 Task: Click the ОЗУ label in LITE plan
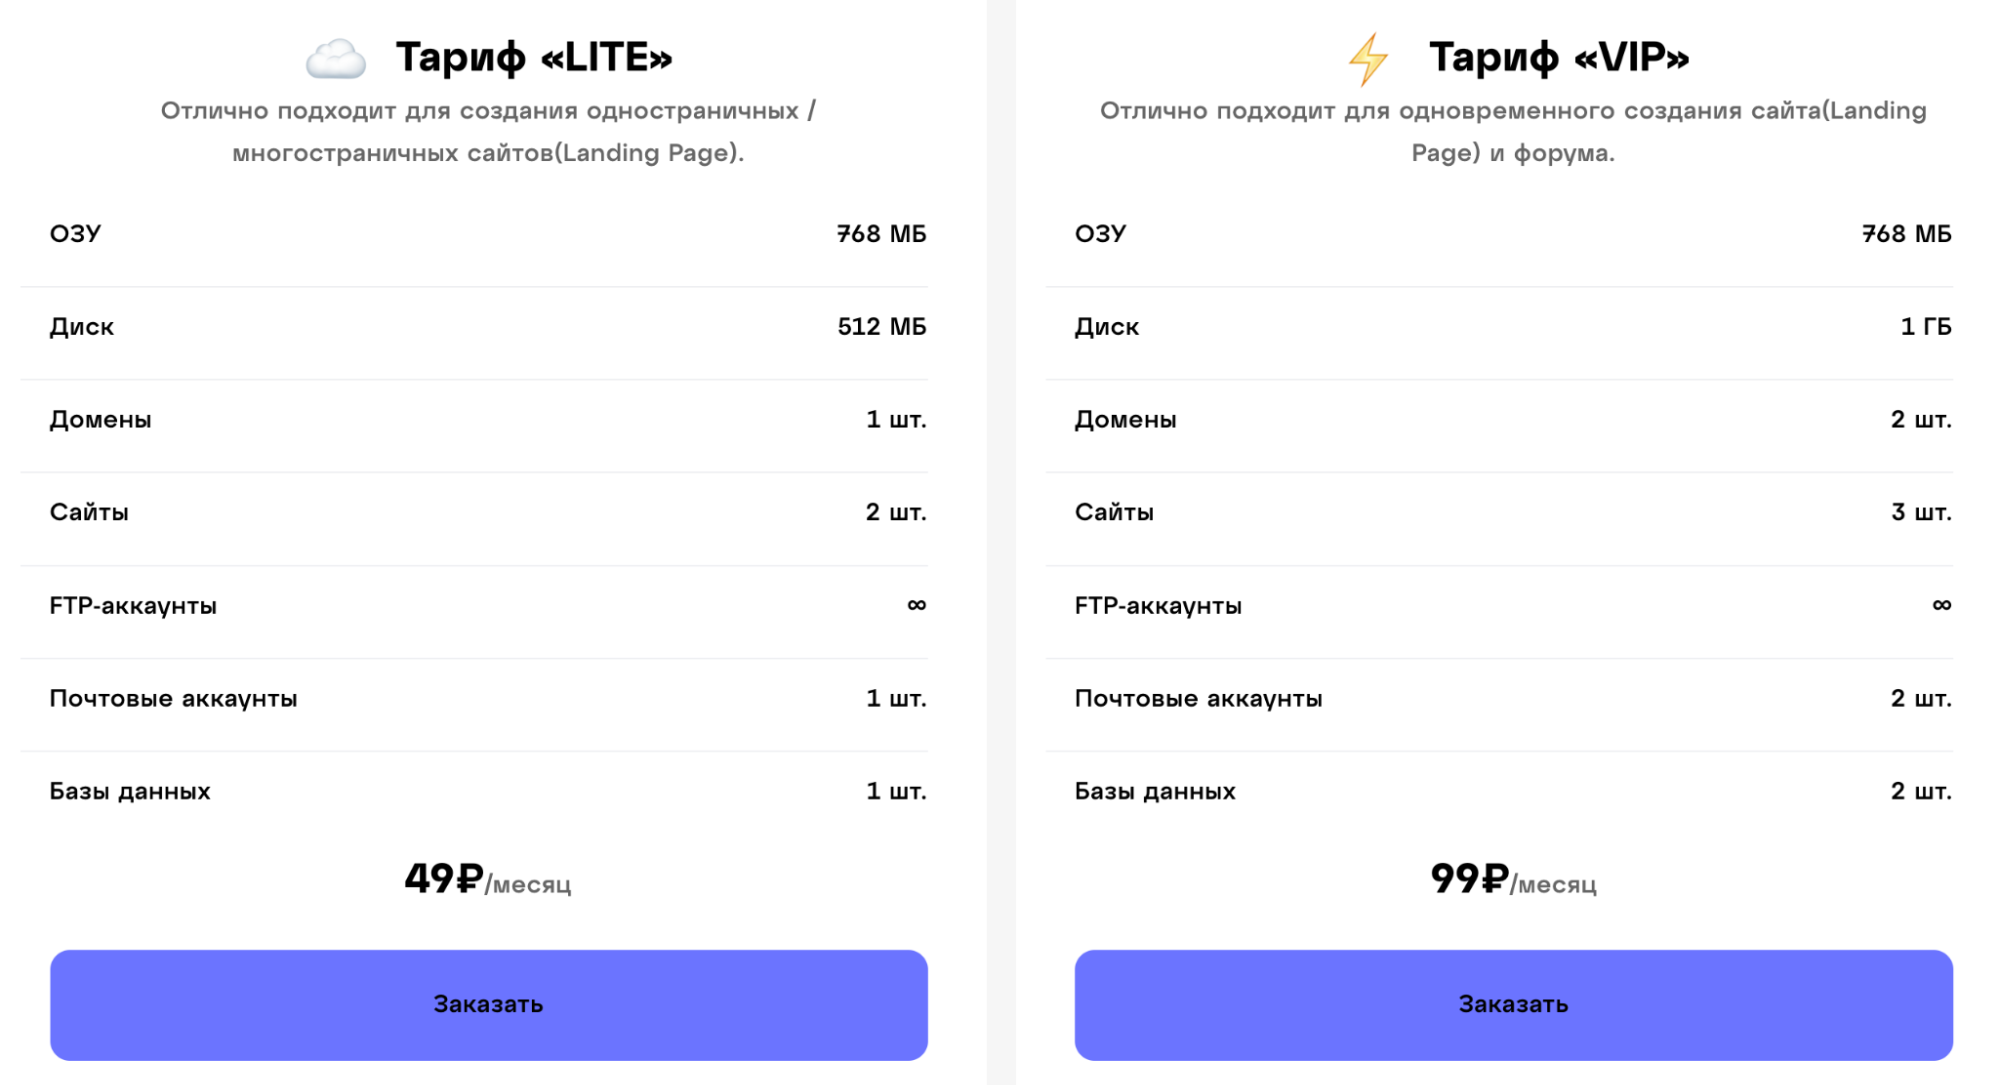(76, 234)
